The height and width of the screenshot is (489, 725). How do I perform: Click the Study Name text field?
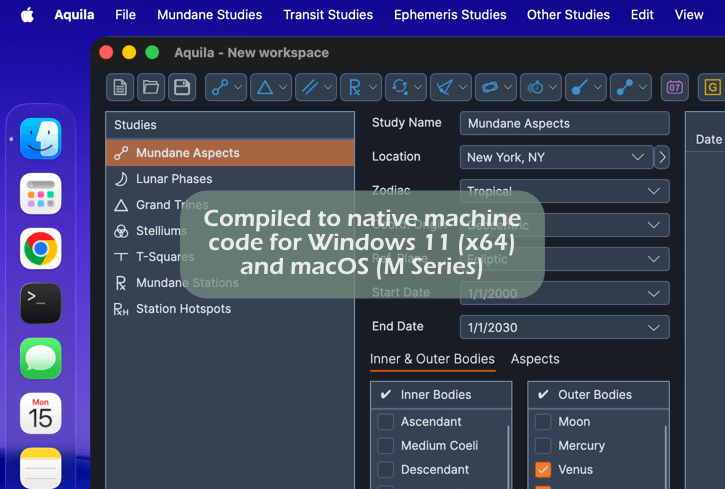[564, 123]
